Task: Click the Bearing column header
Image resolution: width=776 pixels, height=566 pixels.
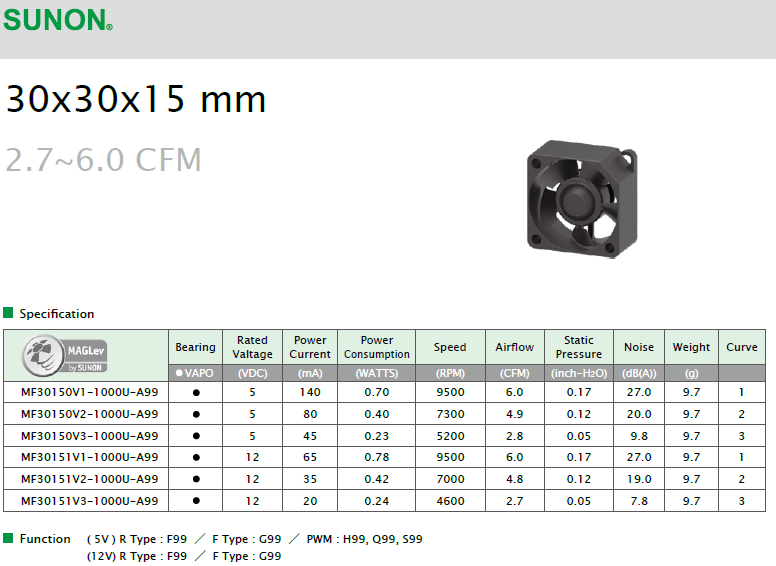Action: click(x=195, y=347)
